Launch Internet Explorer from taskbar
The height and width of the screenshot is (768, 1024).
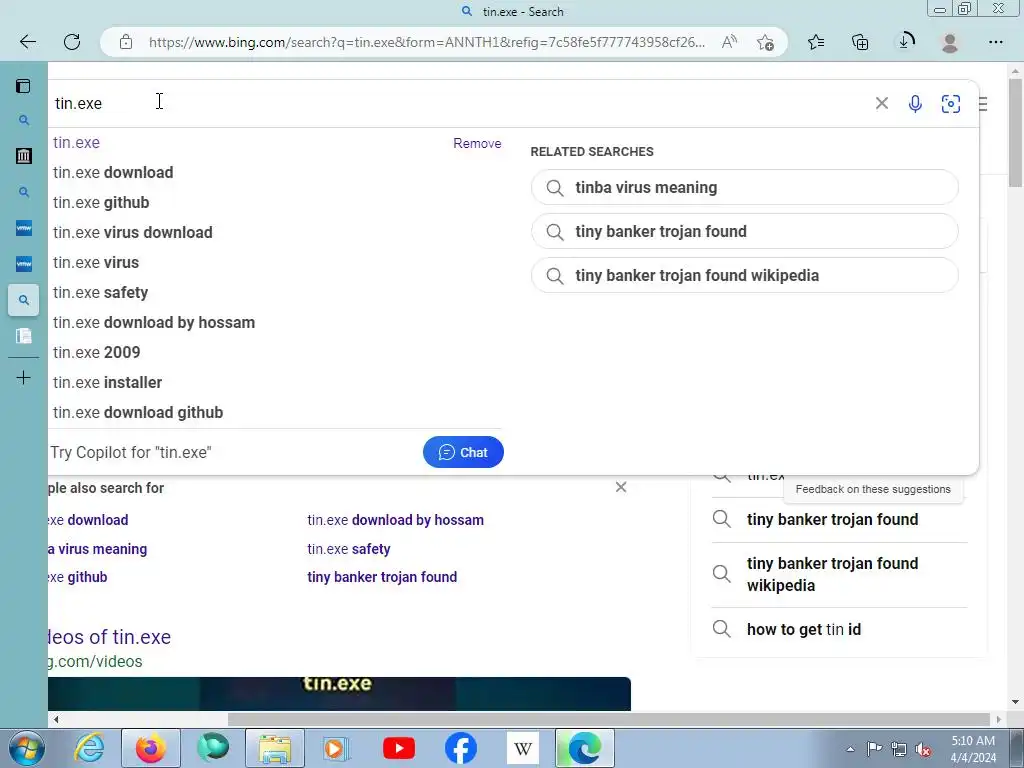pos(89,748)
